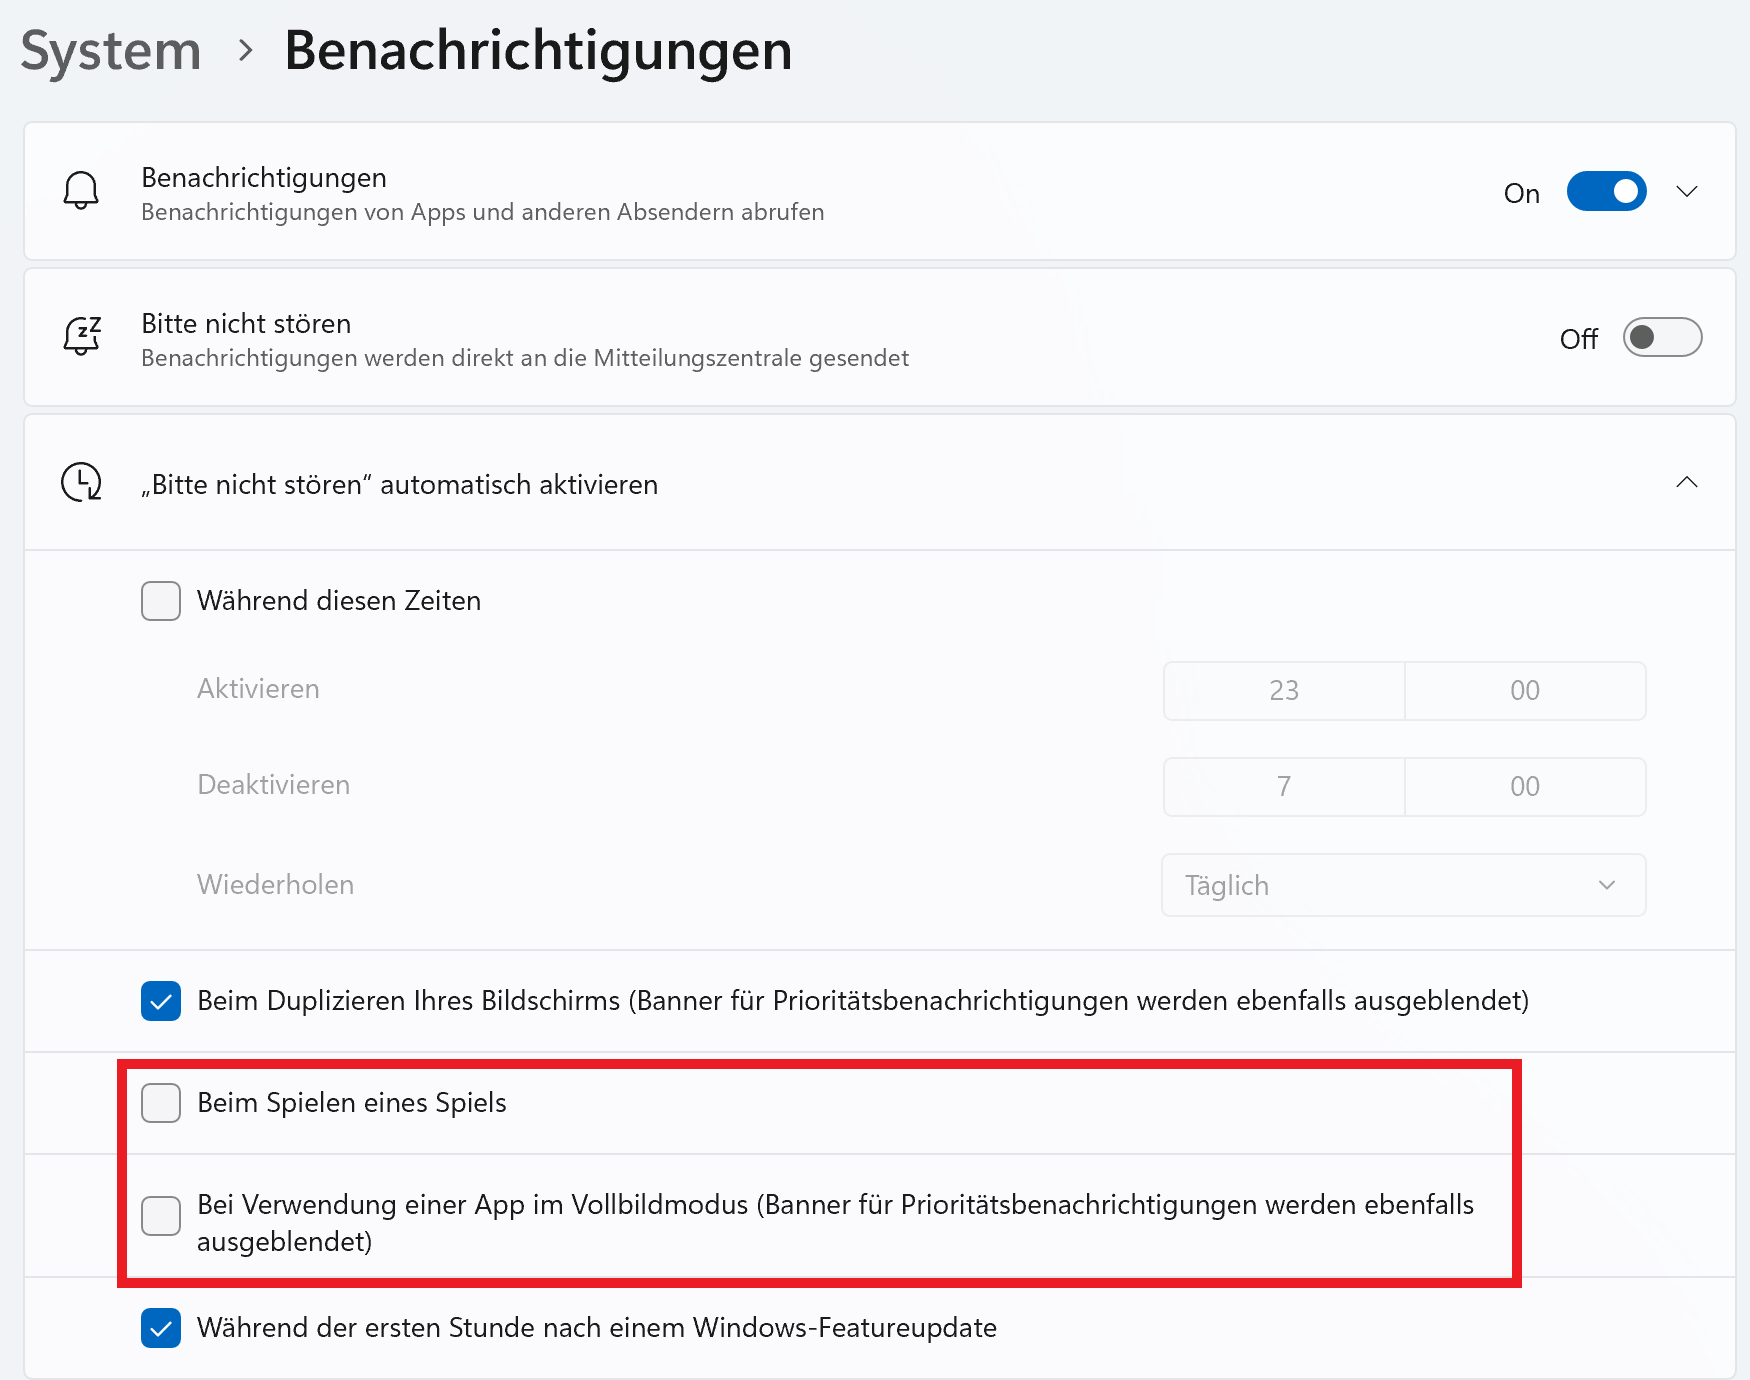Uncheck the Windows-Featureupdate checkbox
This screenshot has width=1750, height=1380.
(161, 1328)
